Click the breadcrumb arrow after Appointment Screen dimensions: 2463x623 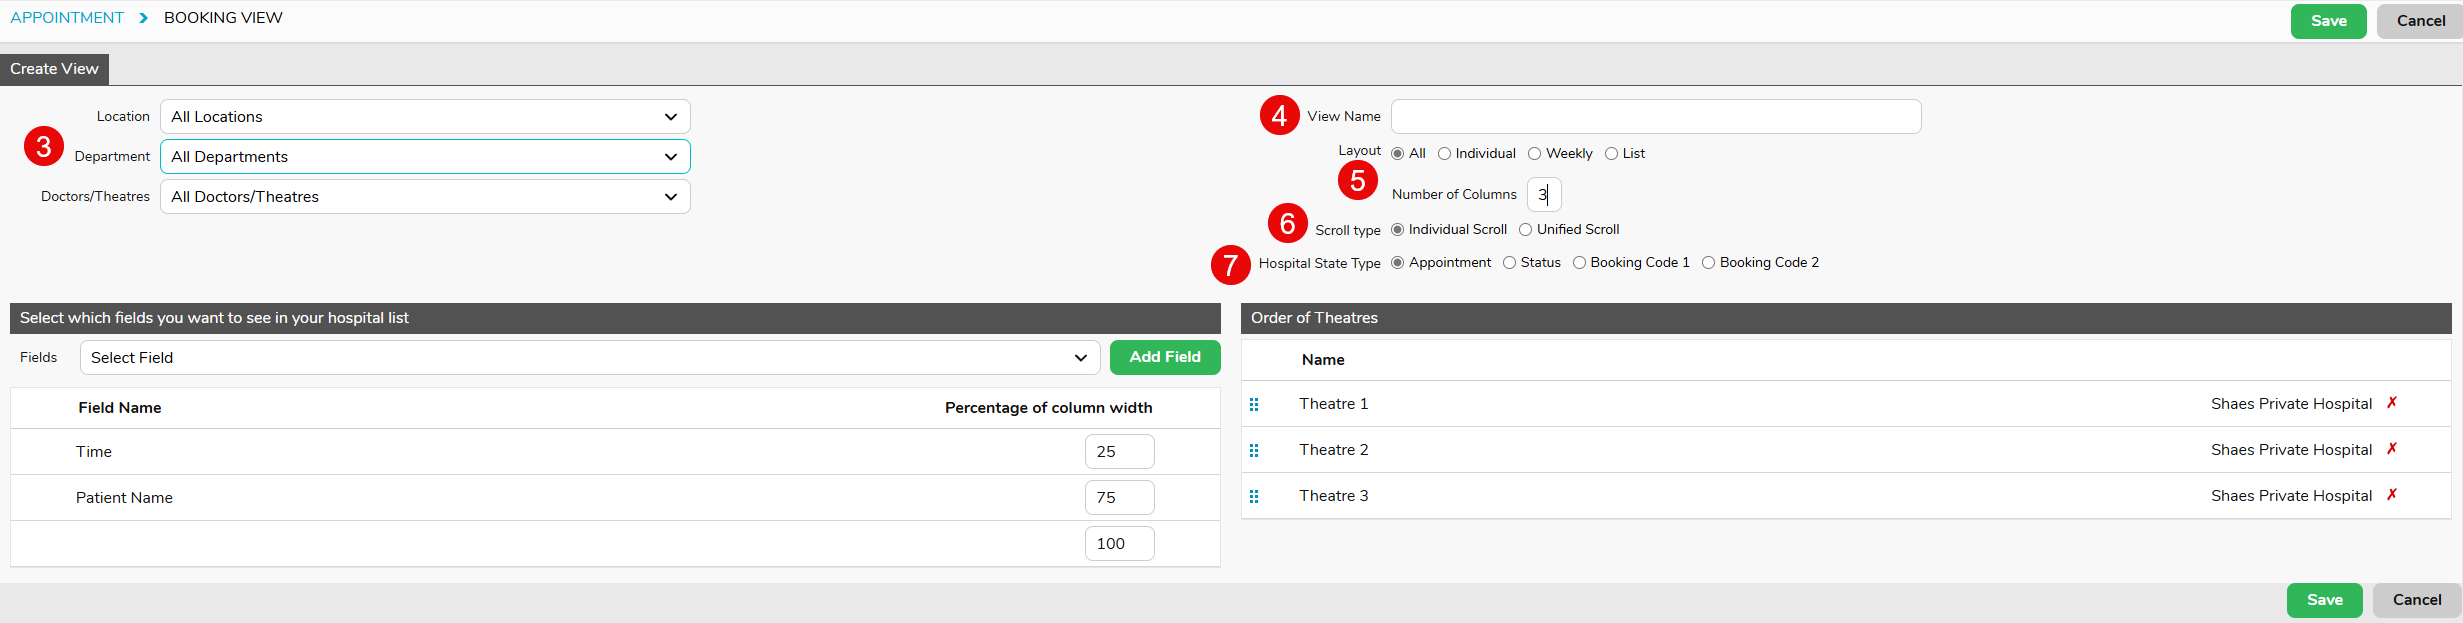click(144, 18)
